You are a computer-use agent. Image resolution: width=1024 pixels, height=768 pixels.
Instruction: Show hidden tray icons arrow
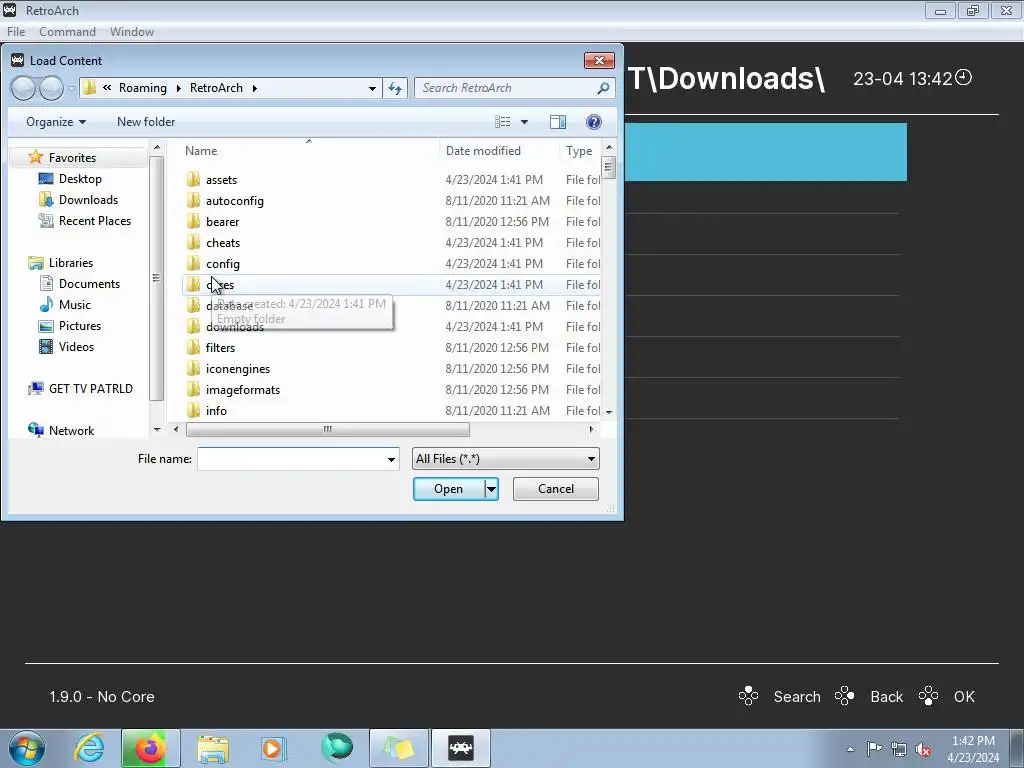click(850, 749)
